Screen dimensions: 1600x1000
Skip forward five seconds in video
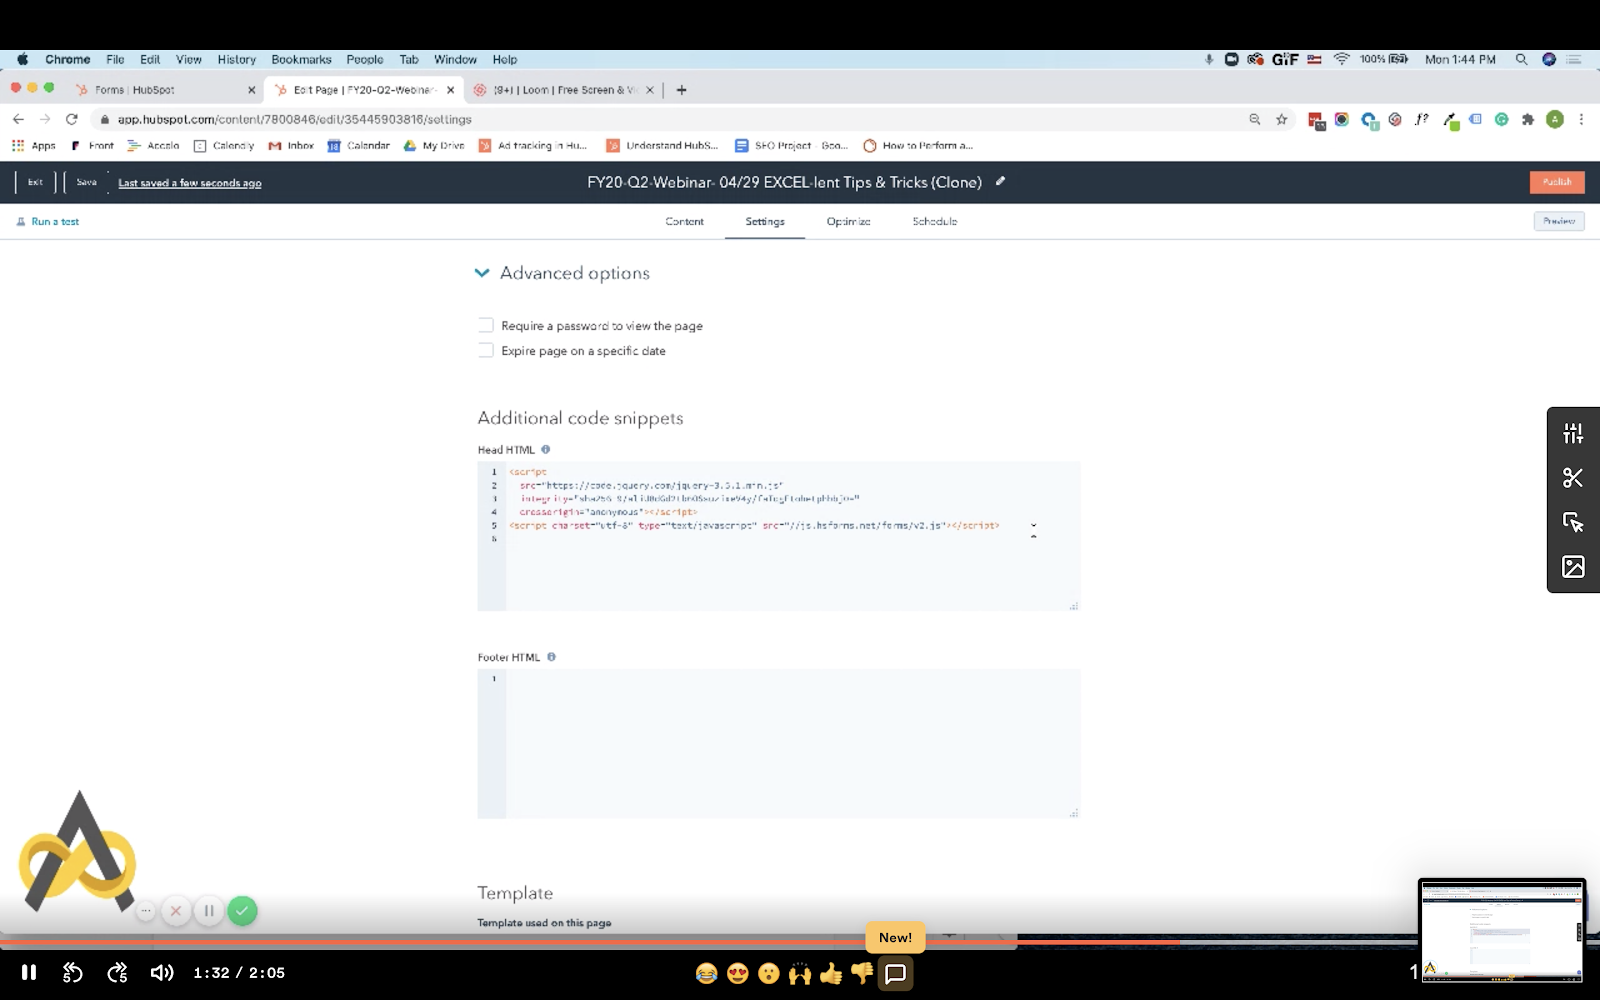(117, 972)
